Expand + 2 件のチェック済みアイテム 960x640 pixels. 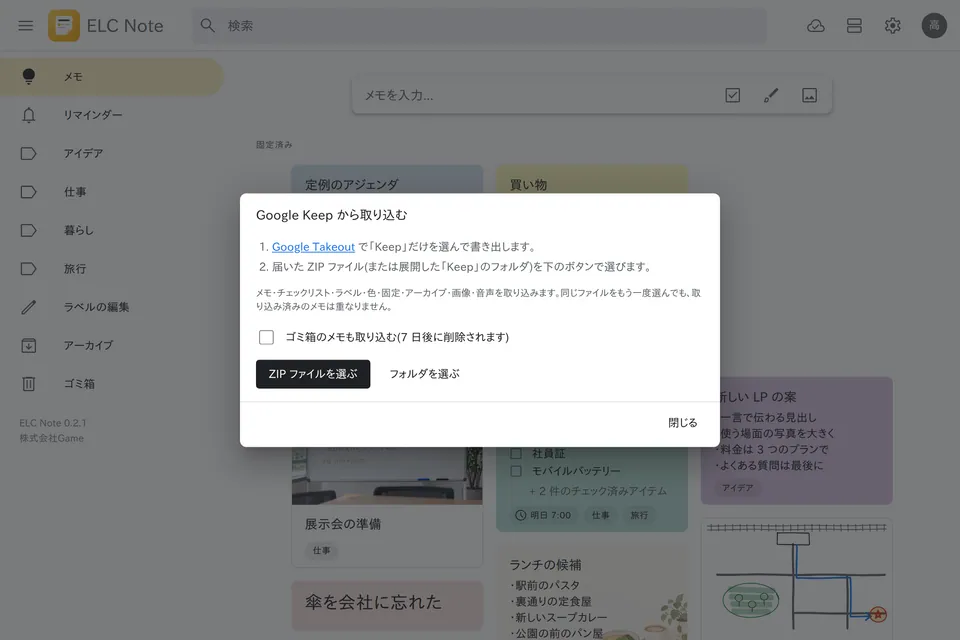[x=598, y=491]
